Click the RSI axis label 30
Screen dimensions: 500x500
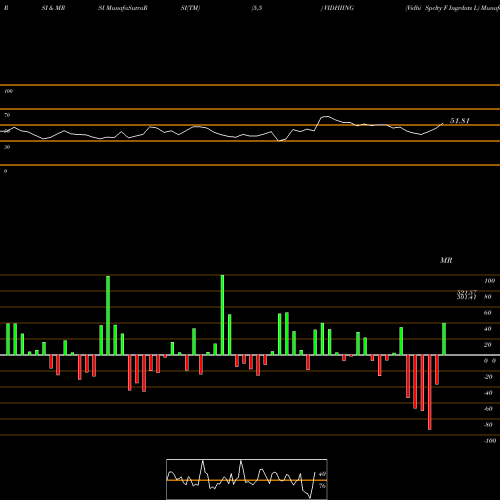[x=7, y=147]
